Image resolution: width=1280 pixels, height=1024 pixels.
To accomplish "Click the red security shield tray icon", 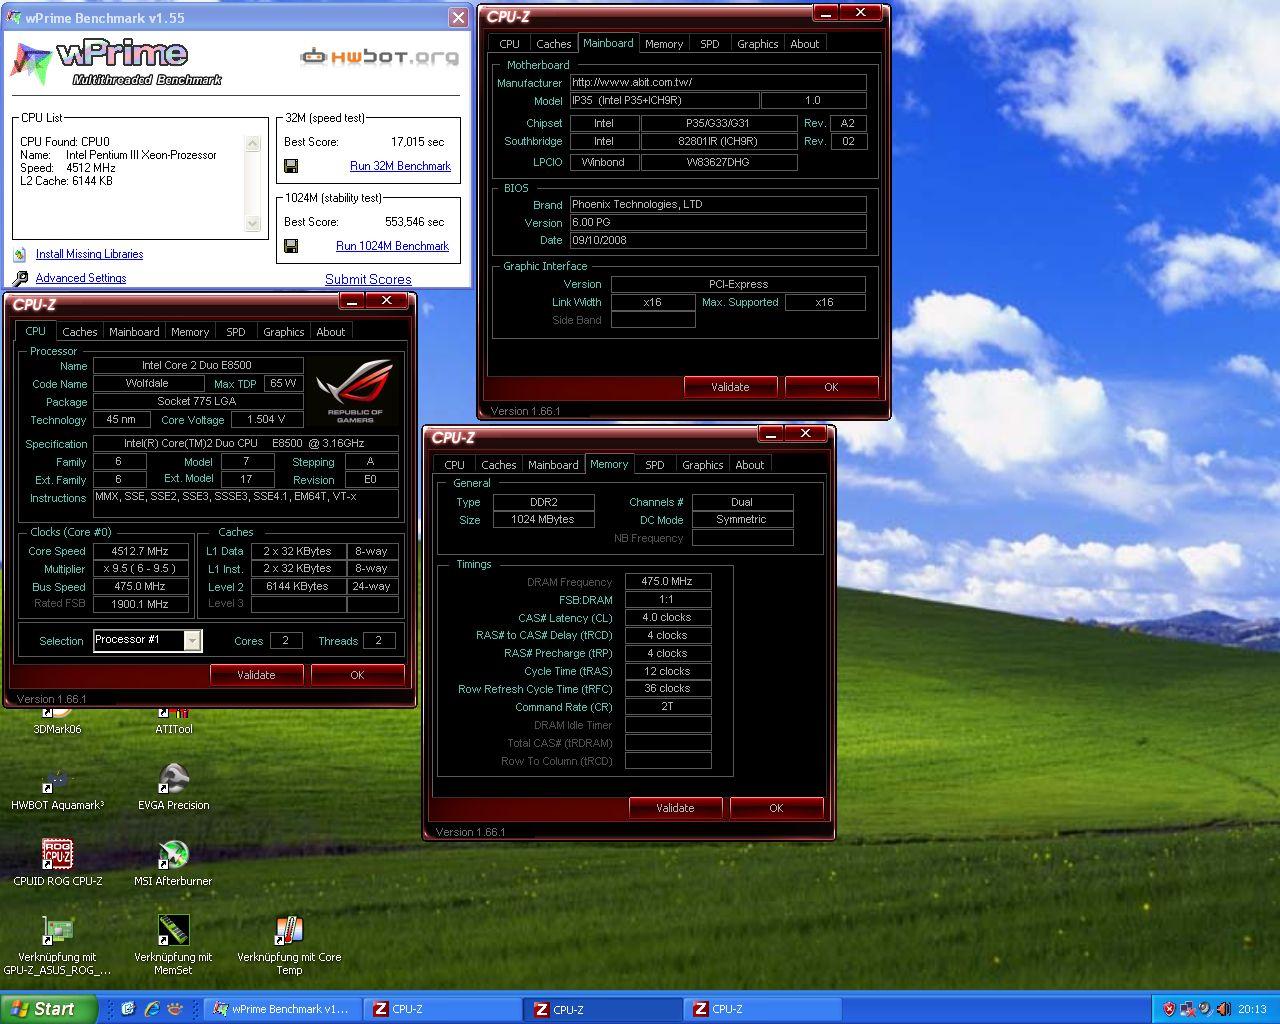I will 1169,1009.
